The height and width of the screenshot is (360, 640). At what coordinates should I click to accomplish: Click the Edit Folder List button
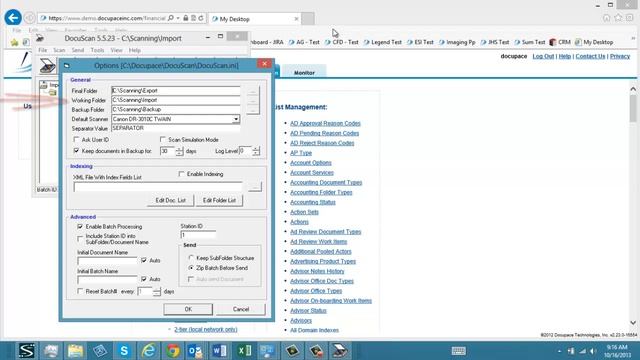219,200
